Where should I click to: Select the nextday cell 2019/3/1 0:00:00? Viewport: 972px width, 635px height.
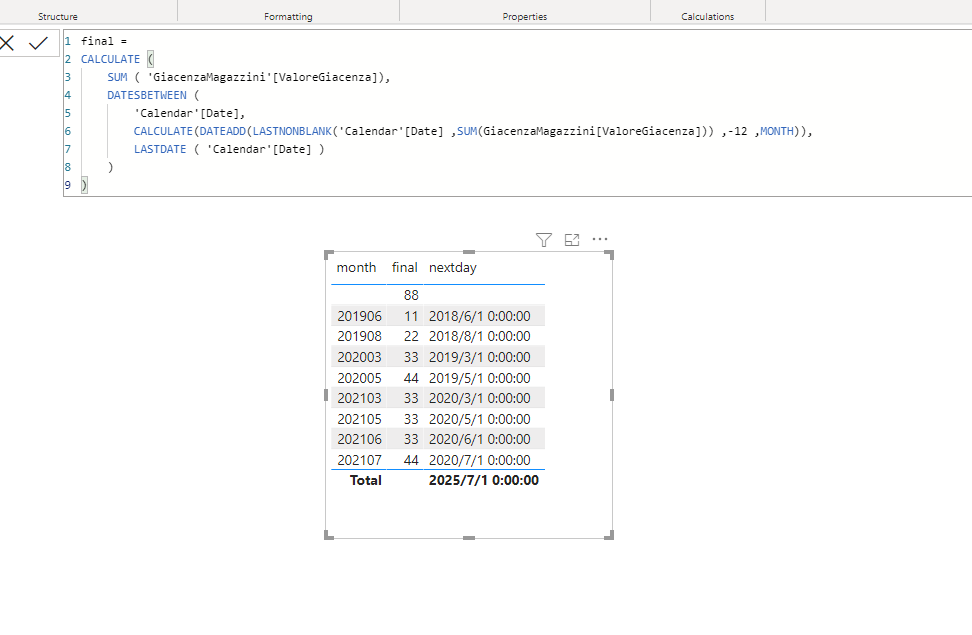(480, 357)
